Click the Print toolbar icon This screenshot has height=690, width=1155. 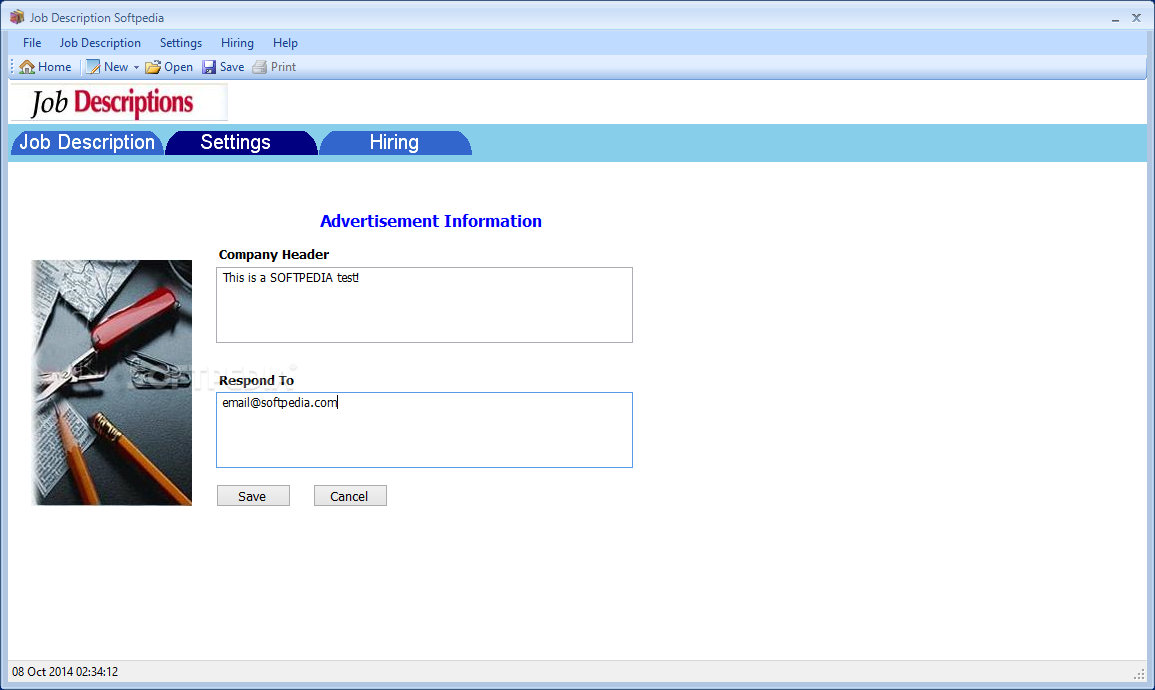click(x=259, y=67)
